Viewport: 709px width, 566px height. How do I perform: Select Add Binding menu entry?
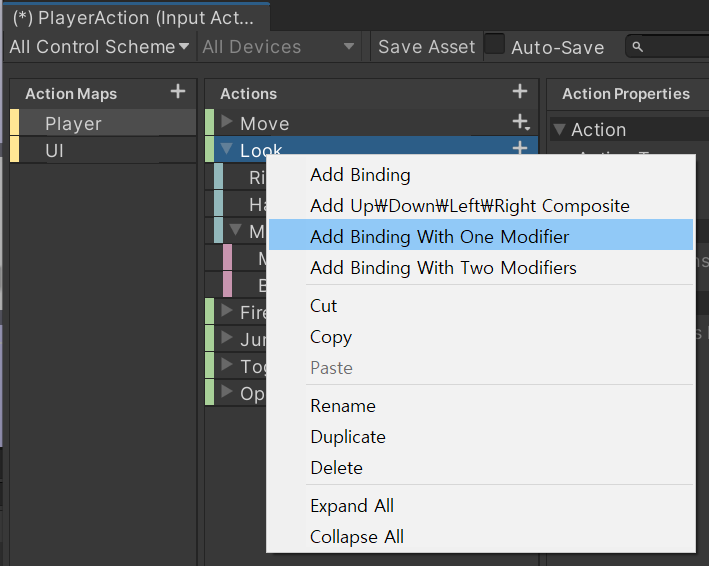360,175
